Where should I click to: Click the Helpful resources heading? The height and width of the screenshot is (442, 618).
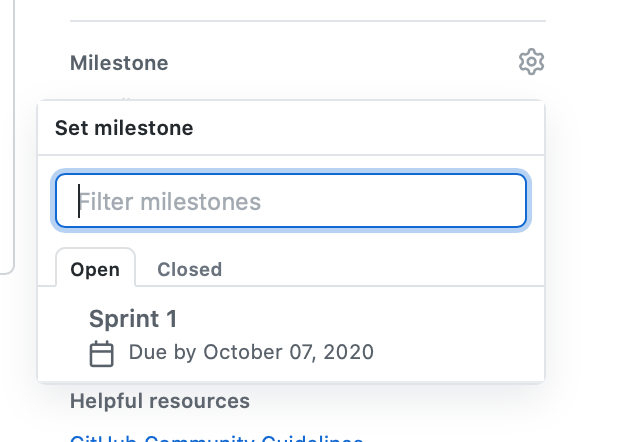pyautogui.click(x=160, y=401)
